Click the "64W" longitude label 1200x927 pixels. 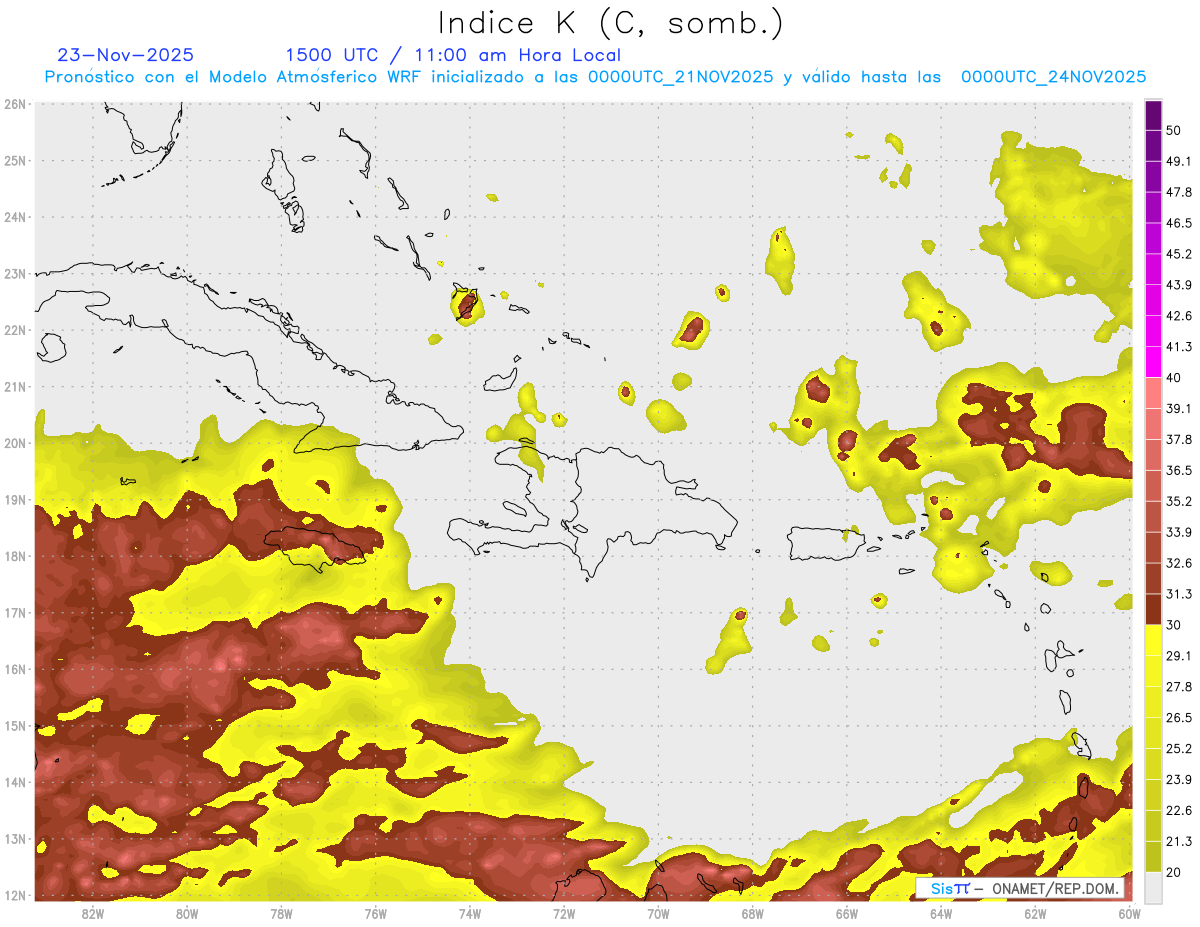click(x=941, y=914)
